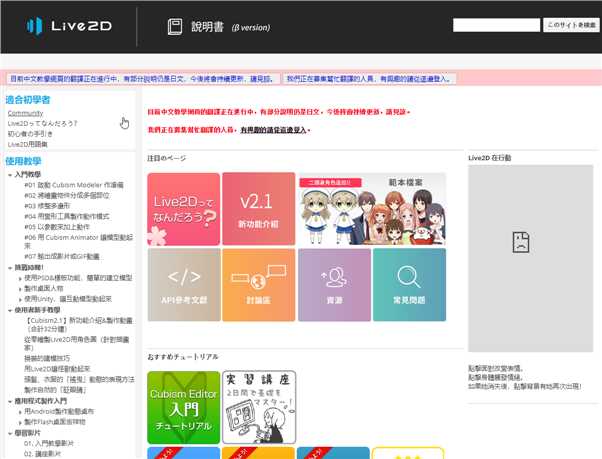Screen dimensions: 602x459
Task: Open the 使用教學 sidebar heading
Action: point(23,162)
